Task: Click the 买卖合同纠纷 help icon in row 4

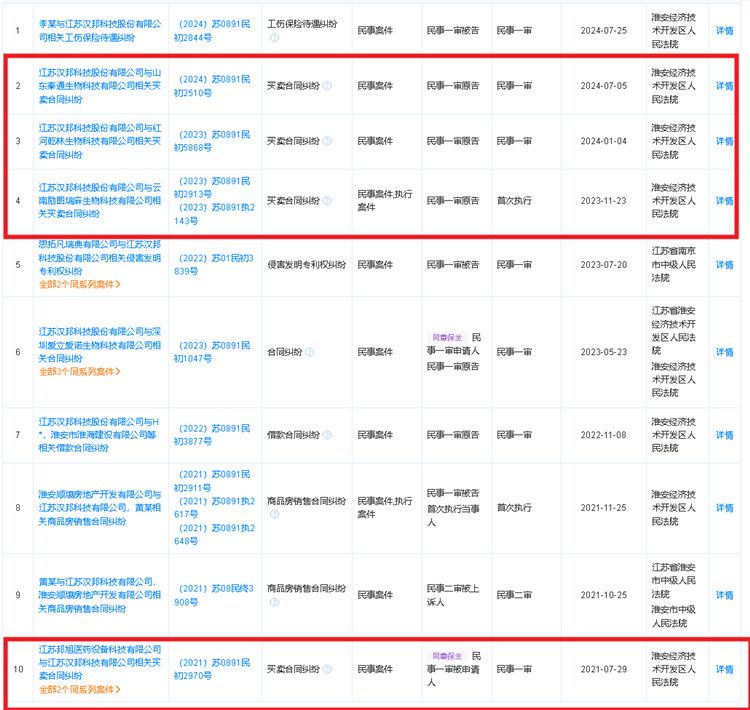Action: point(327,200)
